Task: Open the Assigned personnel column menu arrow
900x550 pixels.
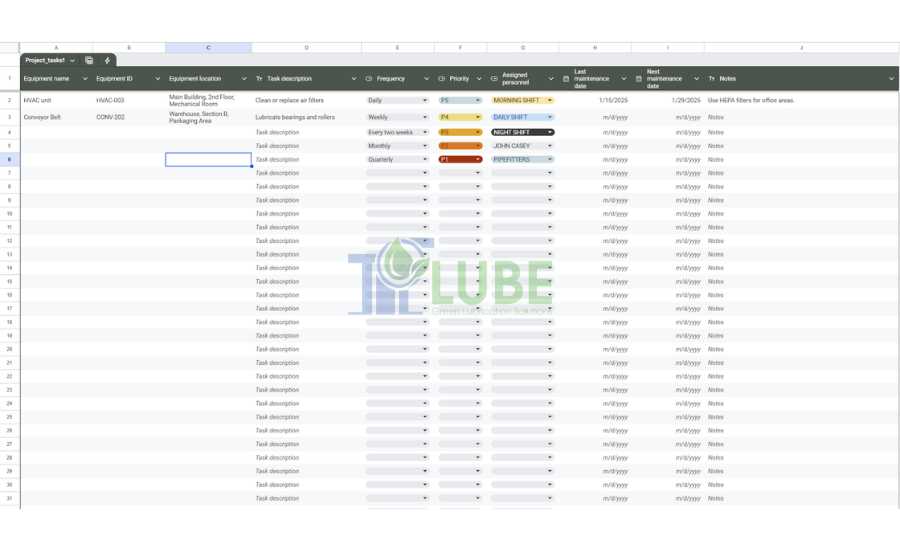Action: point(551,79)
